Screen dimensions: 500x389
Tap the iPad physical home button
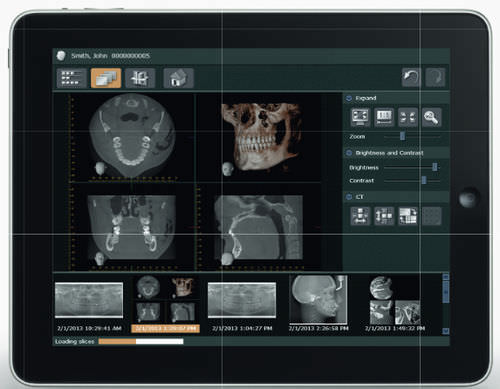468,198
